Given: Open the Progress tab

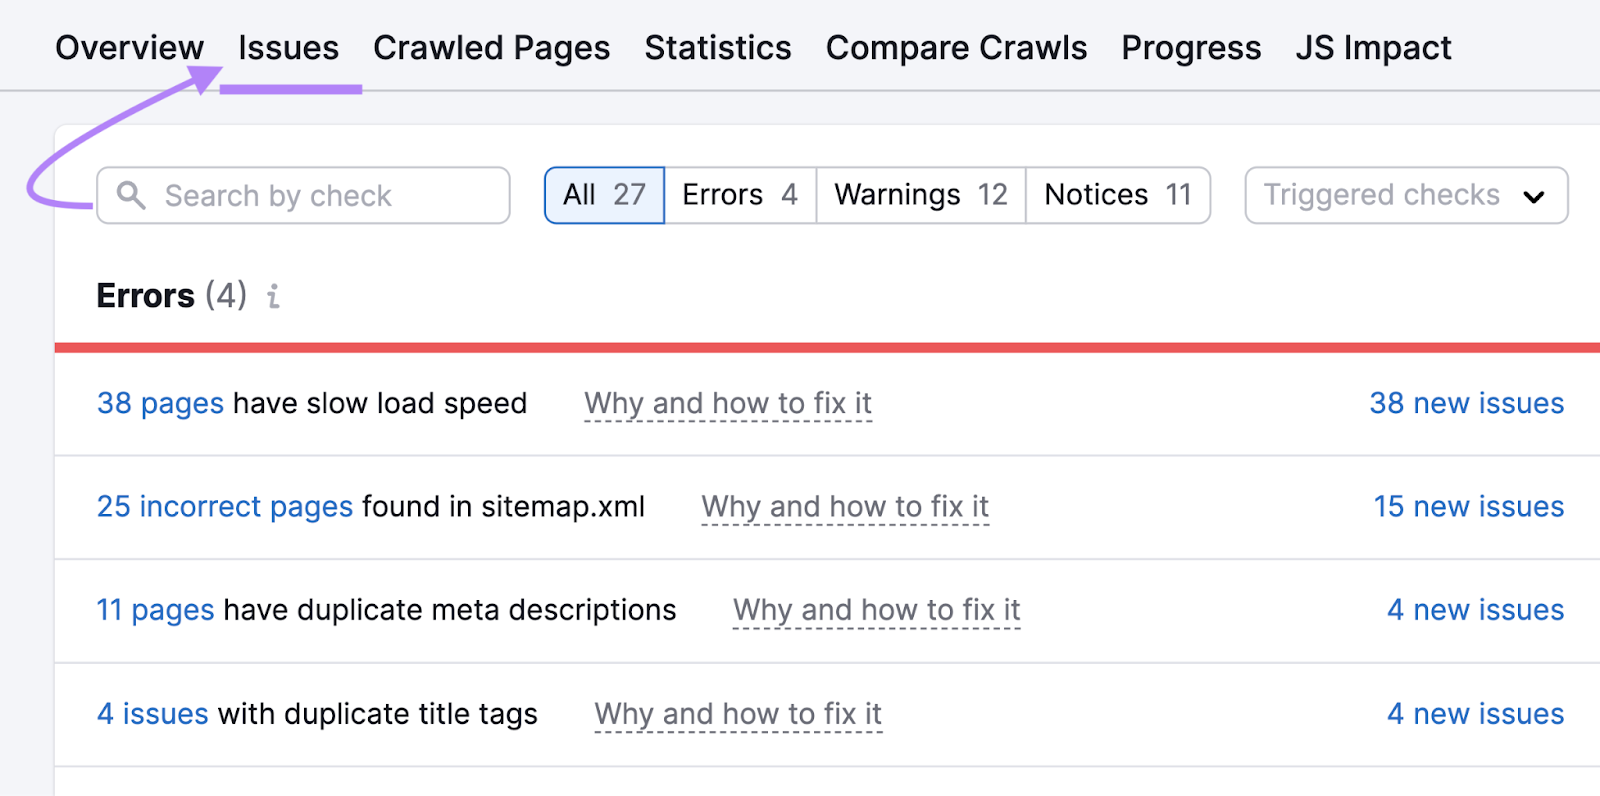Looking at the screenshot, I should pyautogui.click(x=1190, y=47).
